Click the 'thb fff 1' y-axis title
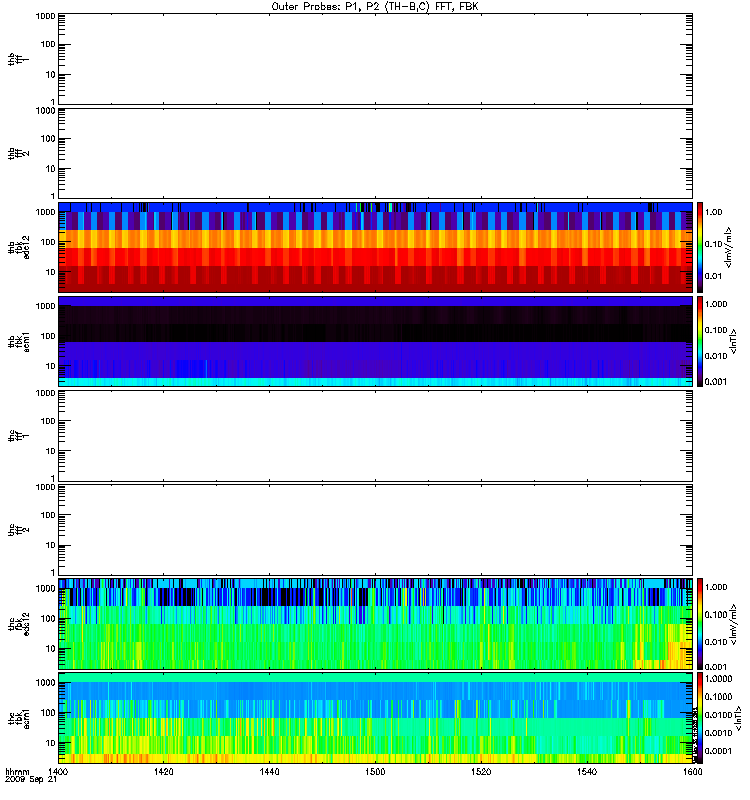This screenshot has height=800, width=750. tap(18, 59)
